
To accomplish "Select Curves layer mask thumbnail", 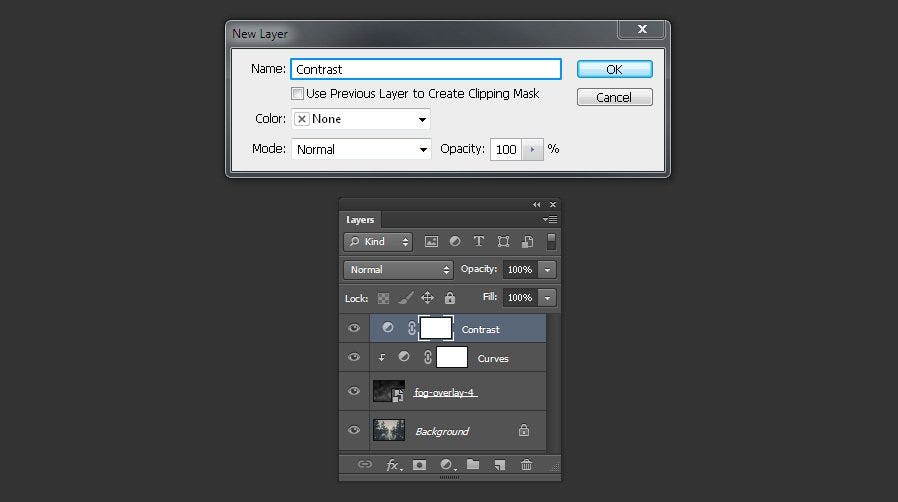I will pos(452,357).
